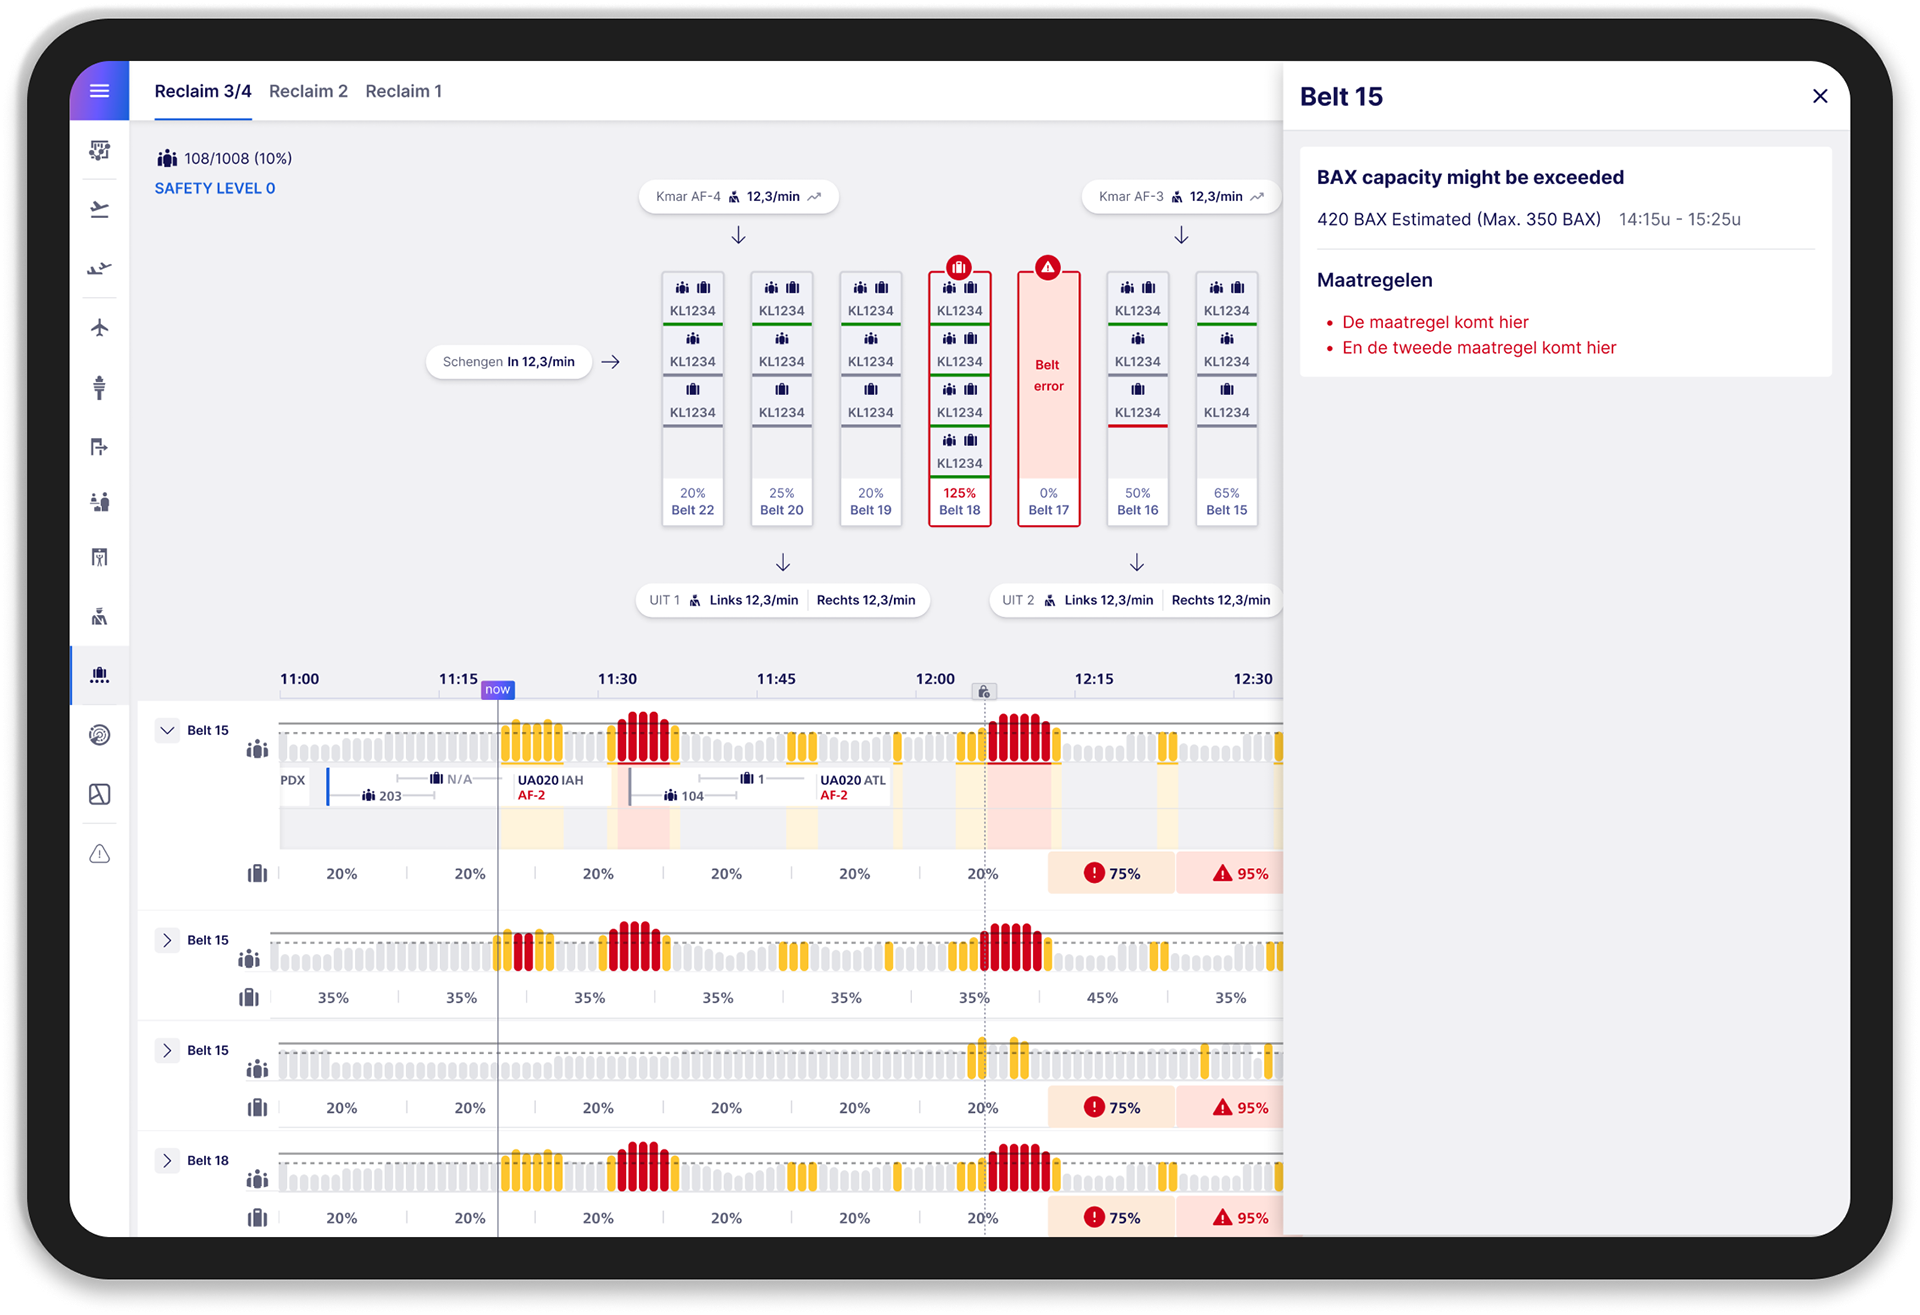Click the SAFETY LEVEL 0 link
The width and height of the screenshot is (1920, 1315).
(214, 188)
